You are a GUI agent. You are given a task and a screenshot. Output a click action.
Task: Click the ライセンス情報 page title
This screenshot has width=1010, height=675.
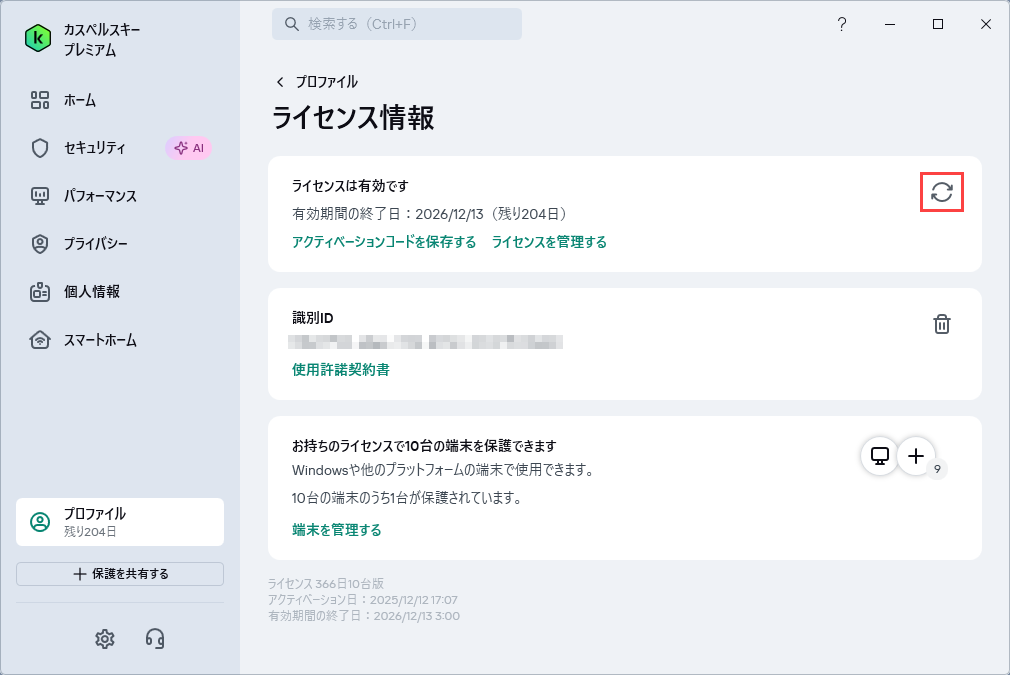353,118
